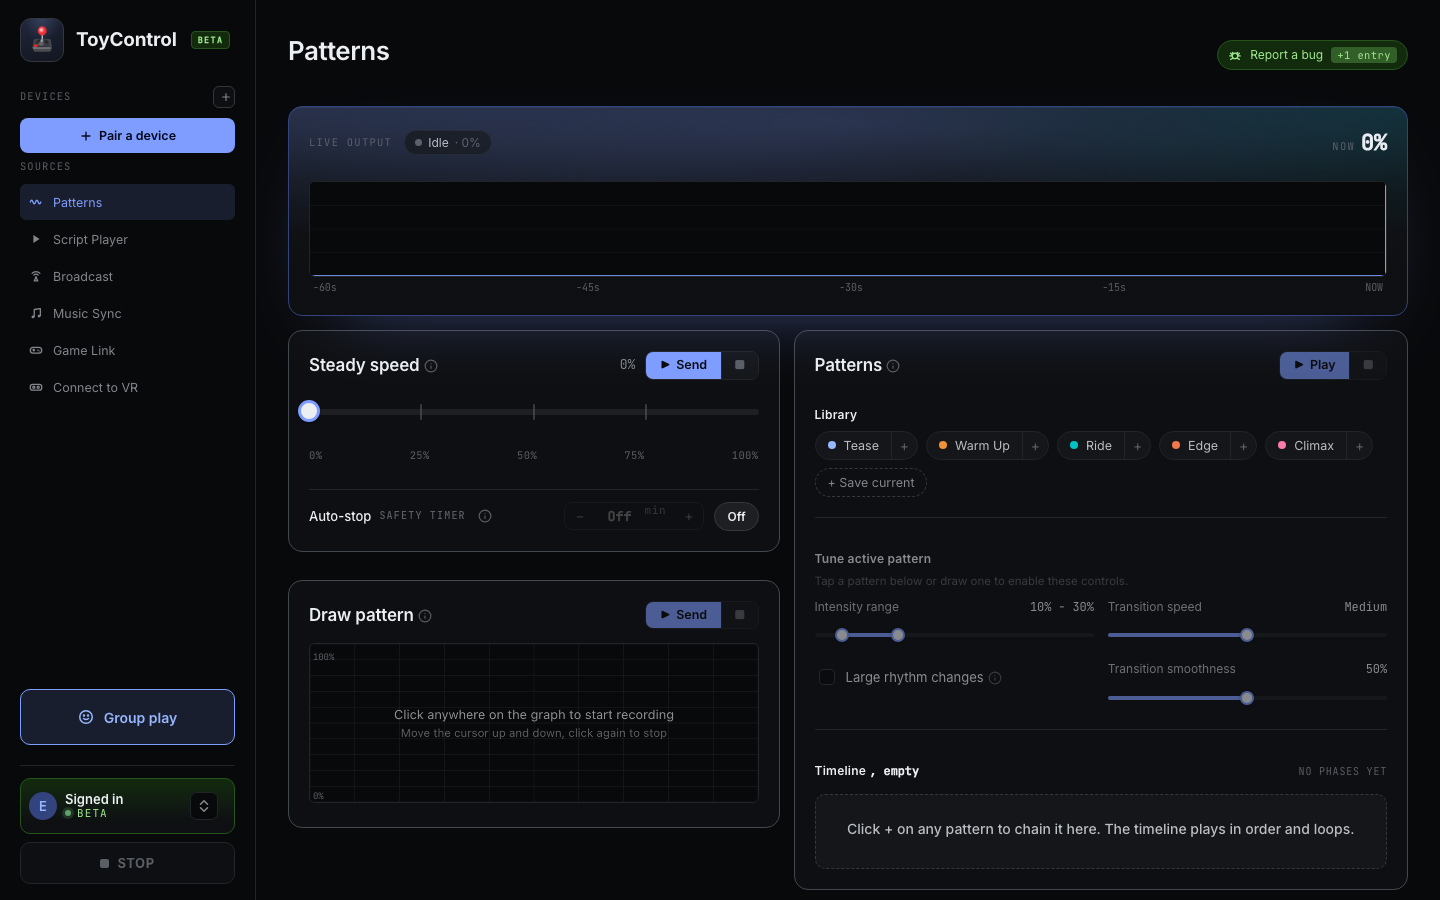Click the Save current pattern button
Viewport: 1440px width, 900px height.
871,483
